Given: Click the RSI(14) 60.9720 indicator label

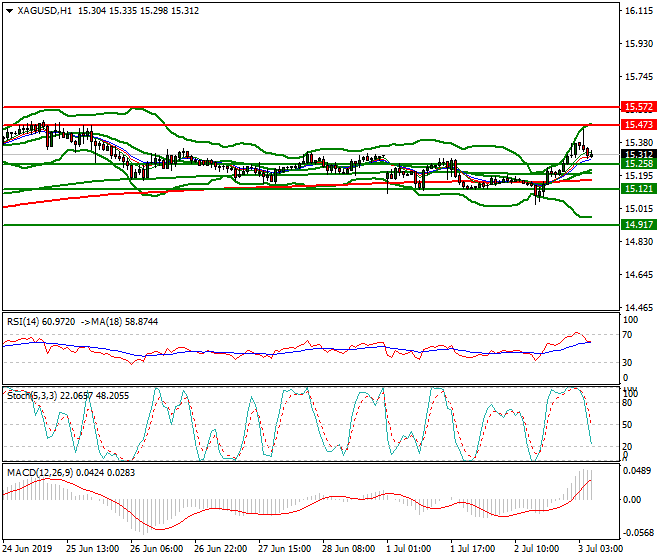Looking at the screenshot, I should 41,322.
